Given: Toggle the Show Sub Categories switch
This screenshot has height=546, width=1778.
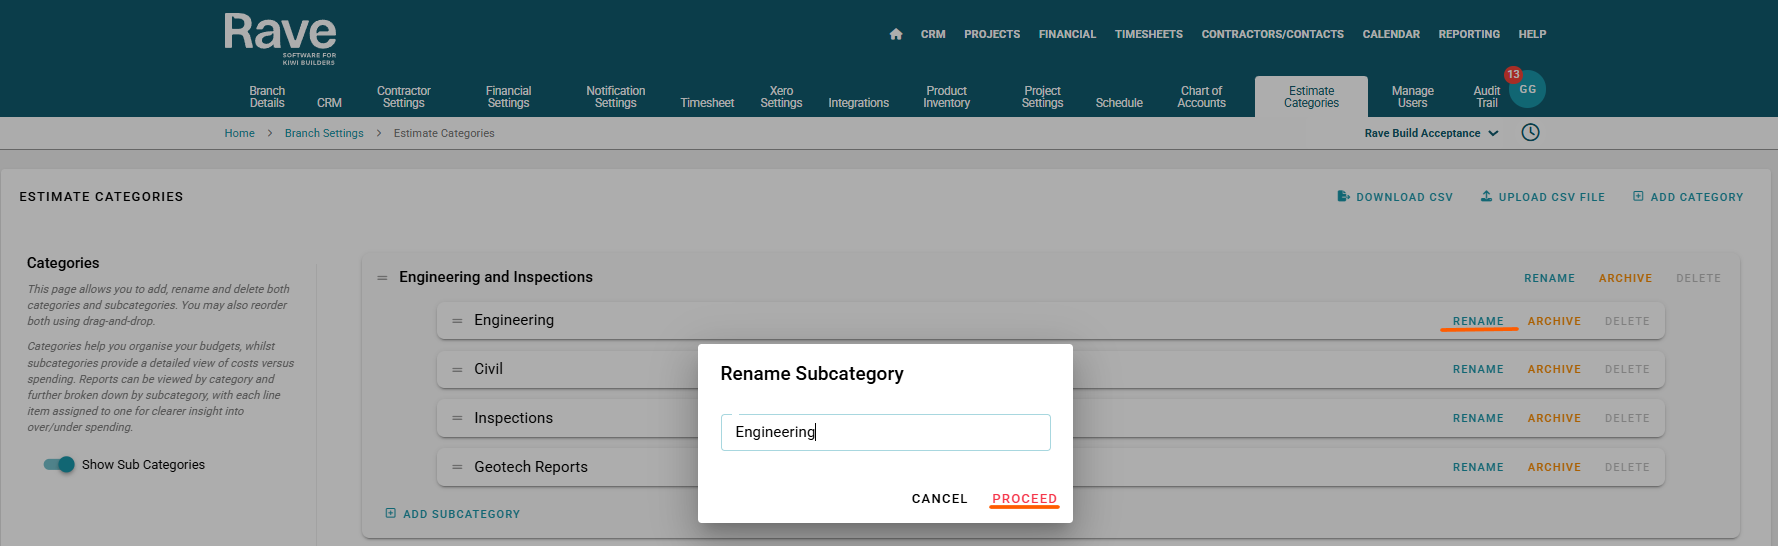Looking at the screenshot, I should pos(59,464).
